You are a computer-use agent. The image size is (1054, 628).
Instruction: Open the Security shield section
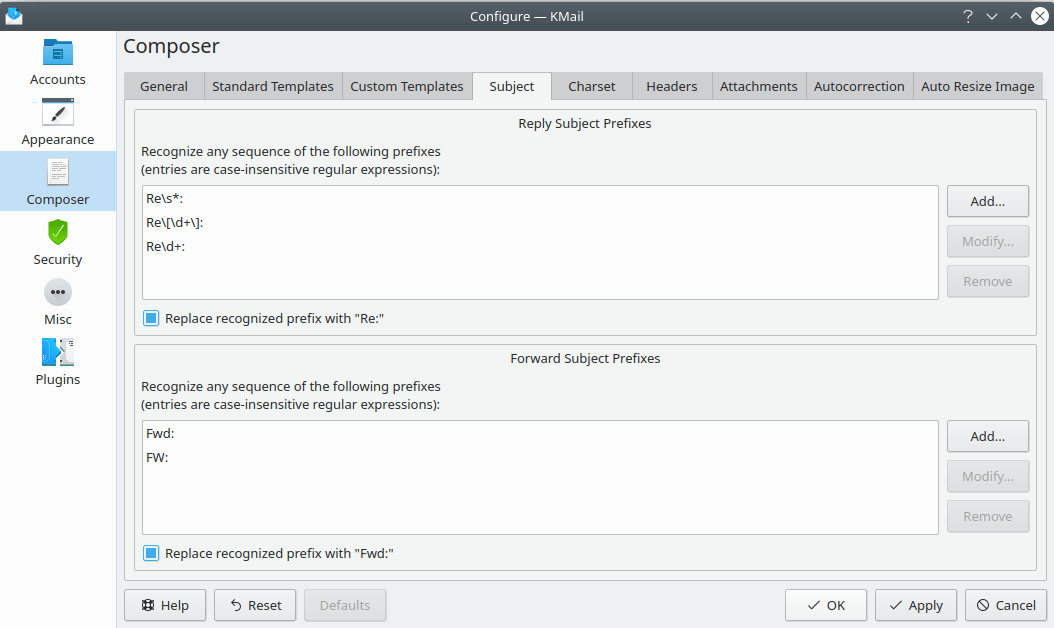58,242
